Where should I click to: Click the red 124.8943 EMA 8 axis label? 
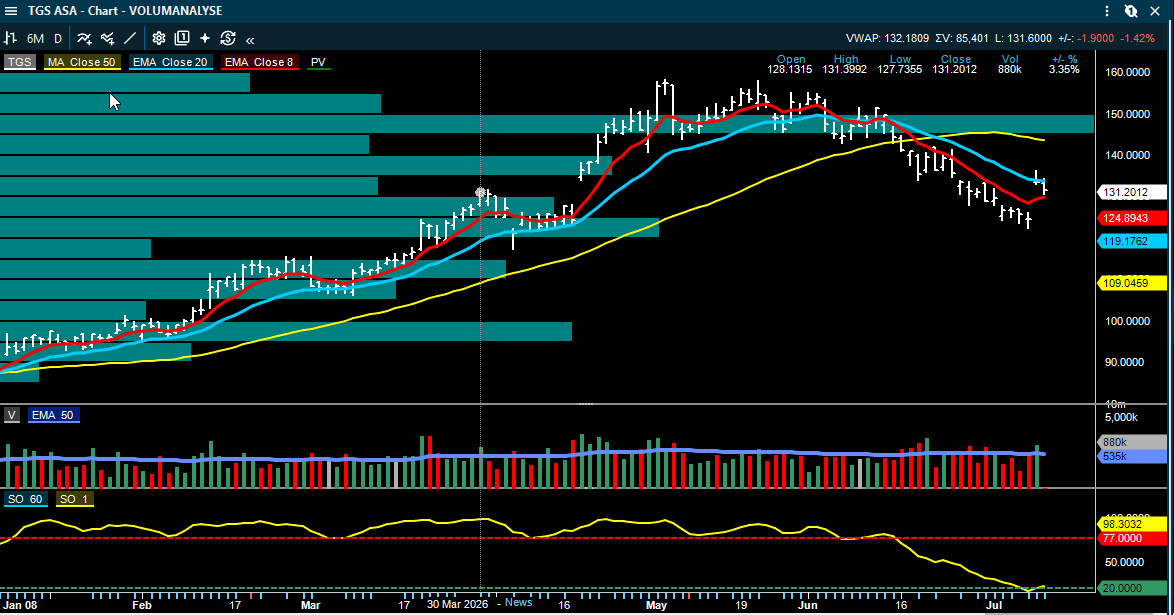pos(1131,218)
